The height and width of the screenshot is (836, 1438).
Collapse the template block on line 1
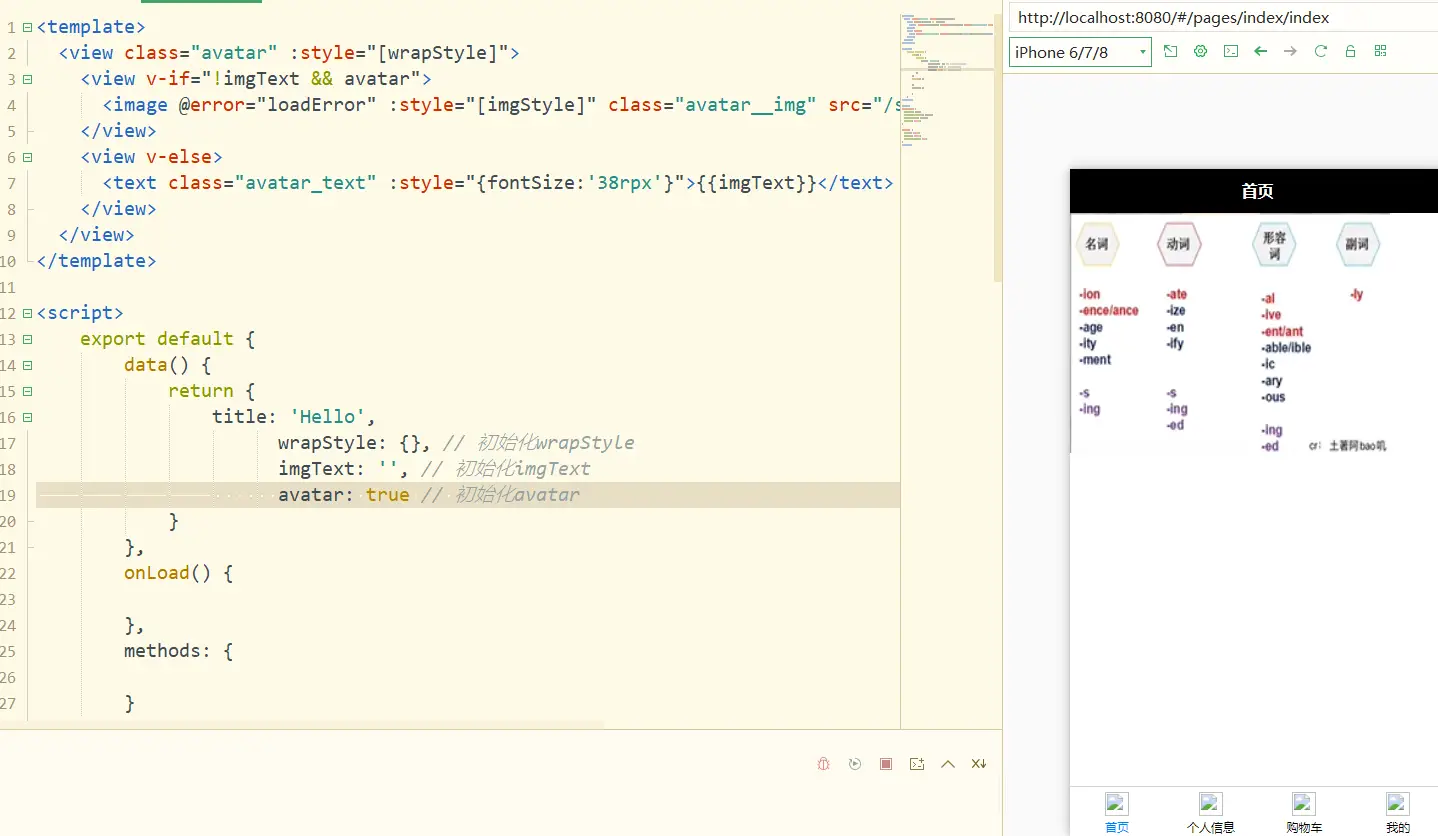coord(27,27)
